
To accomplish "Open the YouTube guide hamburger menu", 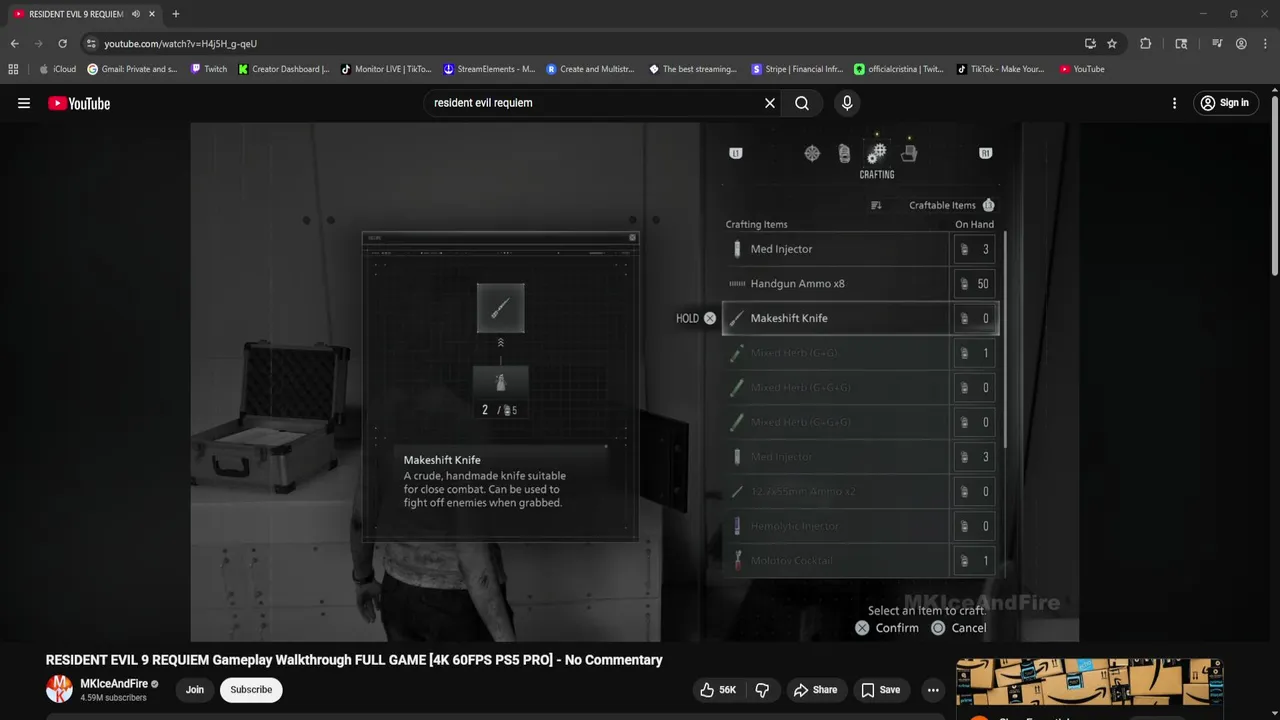I will point(24,103).
